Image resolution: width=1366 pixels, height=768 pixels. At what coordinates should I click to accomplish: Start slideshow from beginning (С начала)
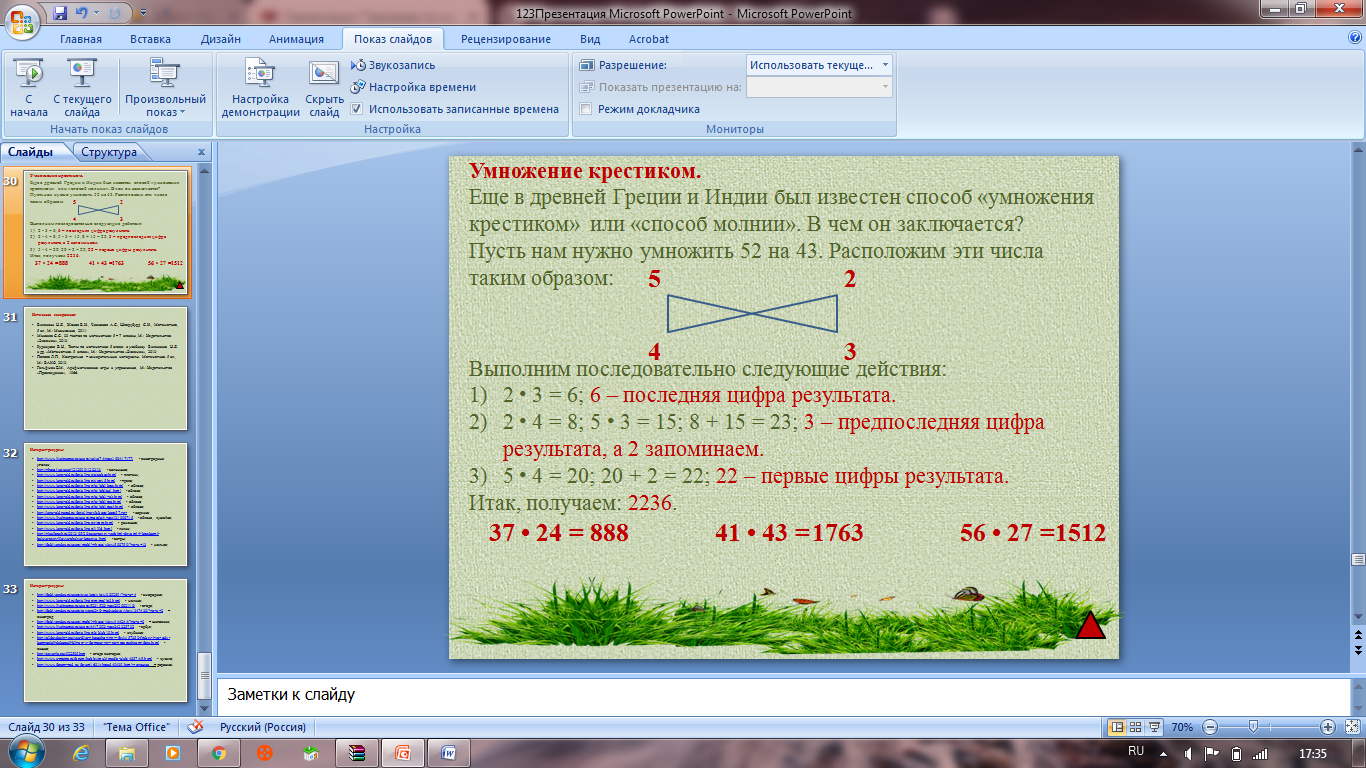click(x=30, y=88)
